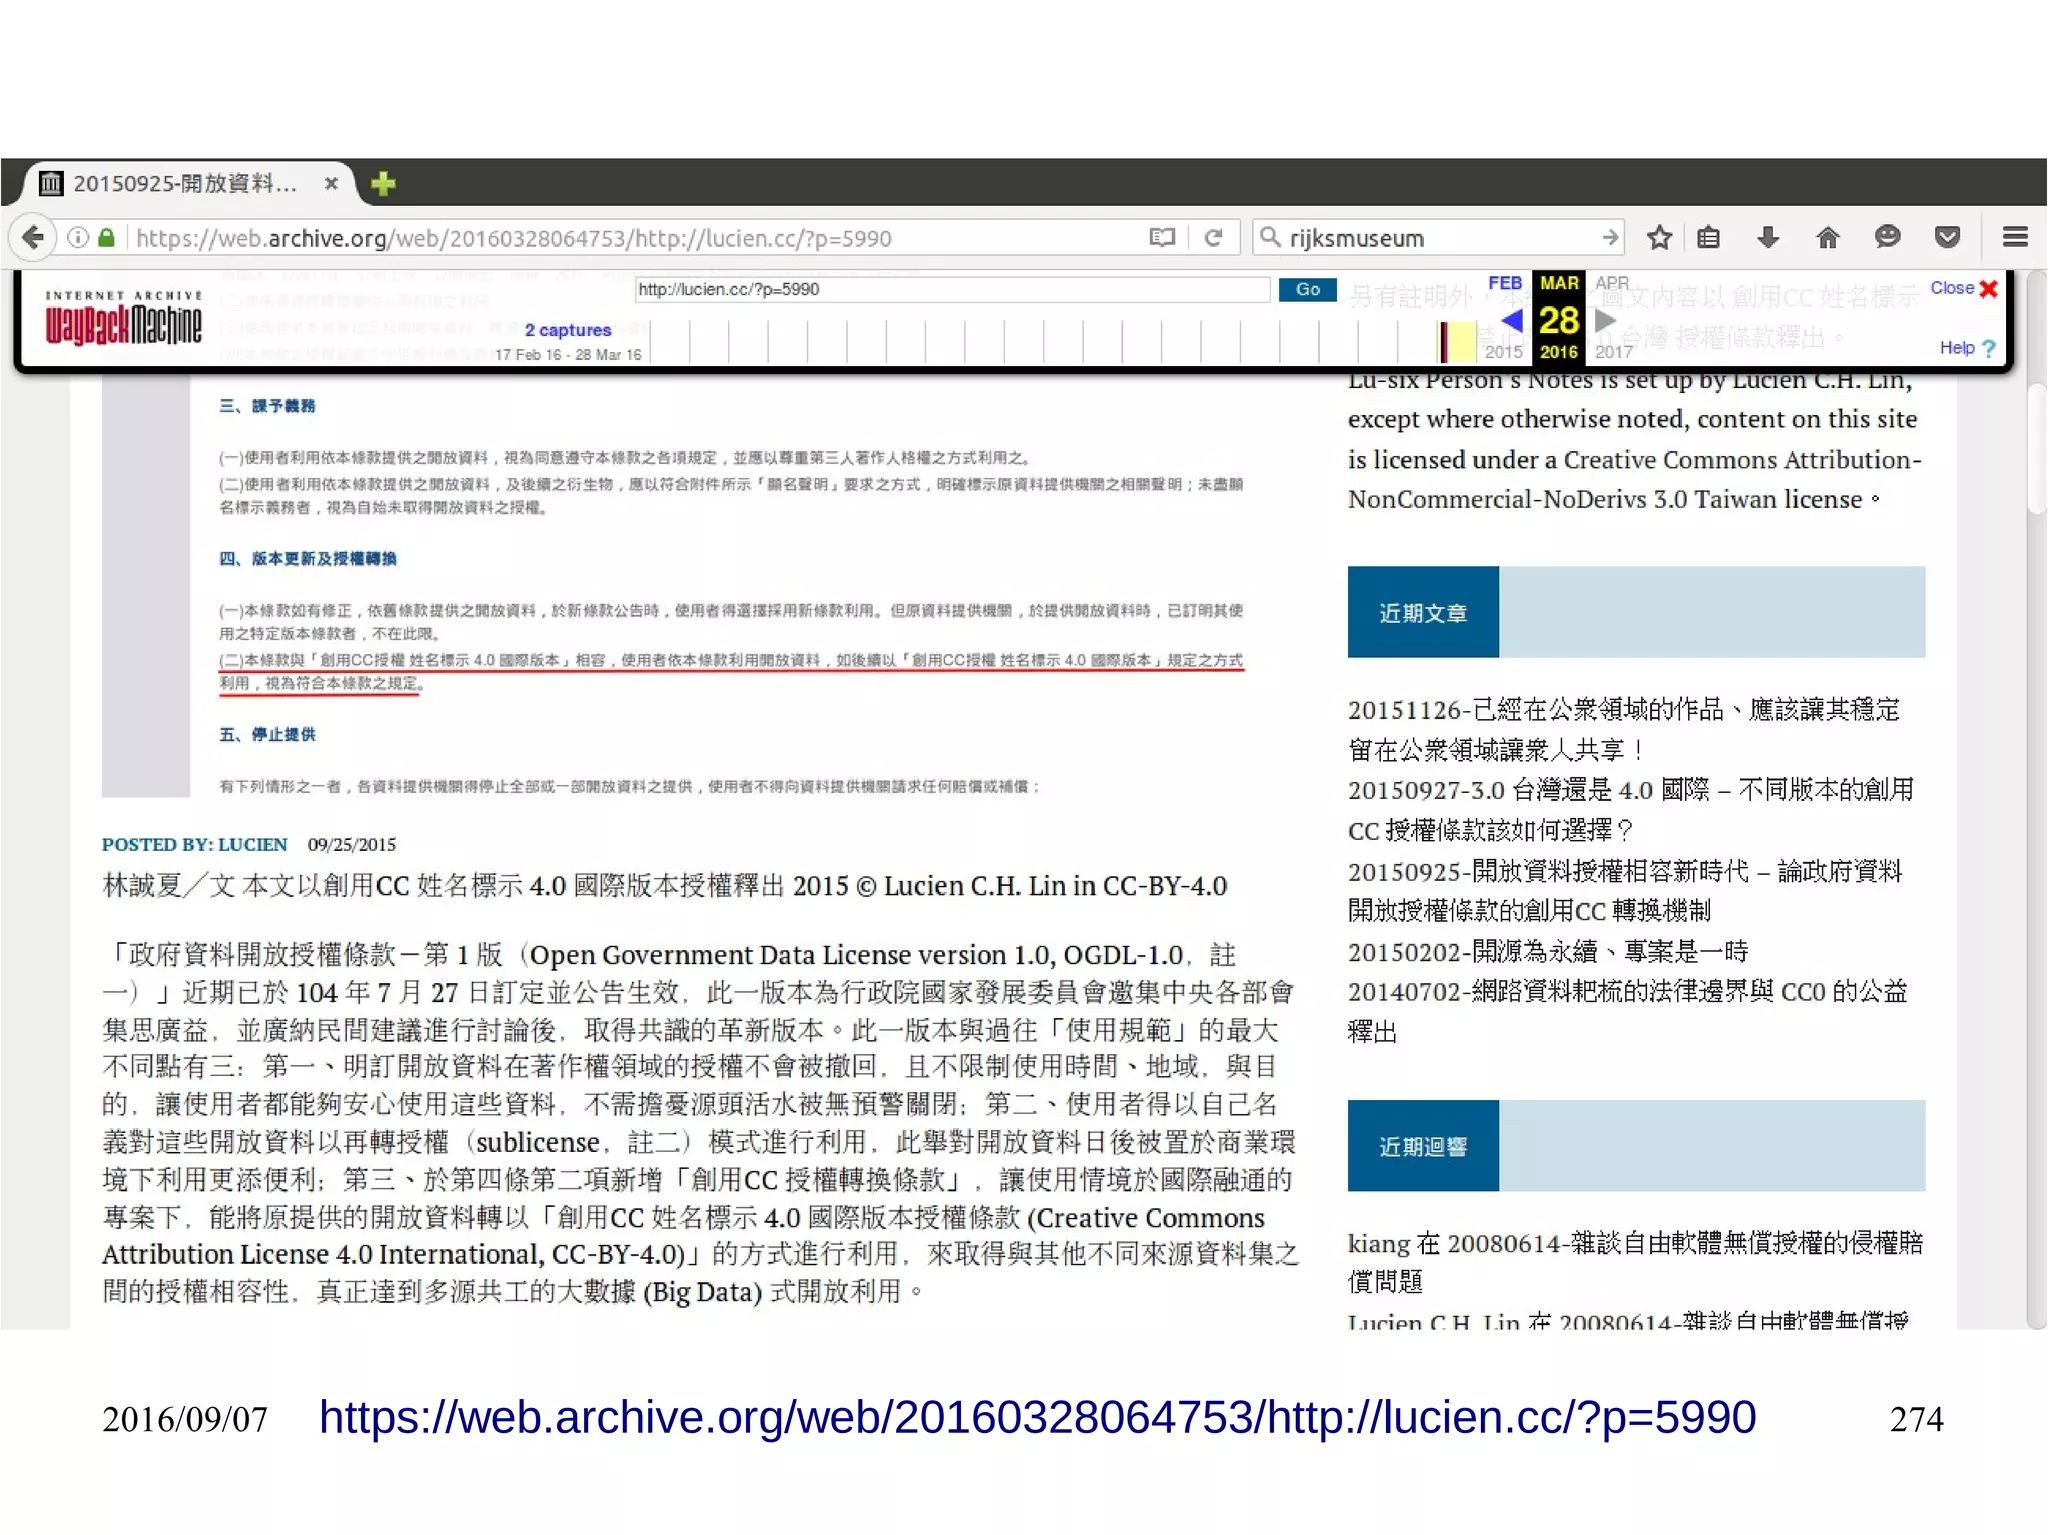Image resolution: width=2048 pixels, height=1535 pixels.
Task: Open article 20151126-已經在公眾領域的作品
Action: [1623, 729]
